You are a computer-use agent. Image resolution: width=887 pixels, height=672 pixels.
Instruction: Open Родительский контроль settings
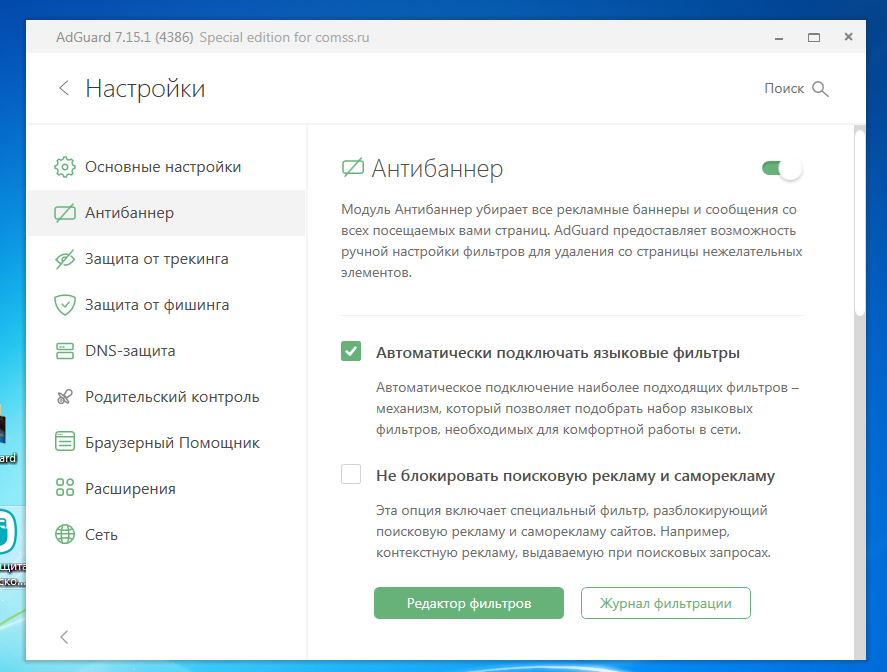166,397
